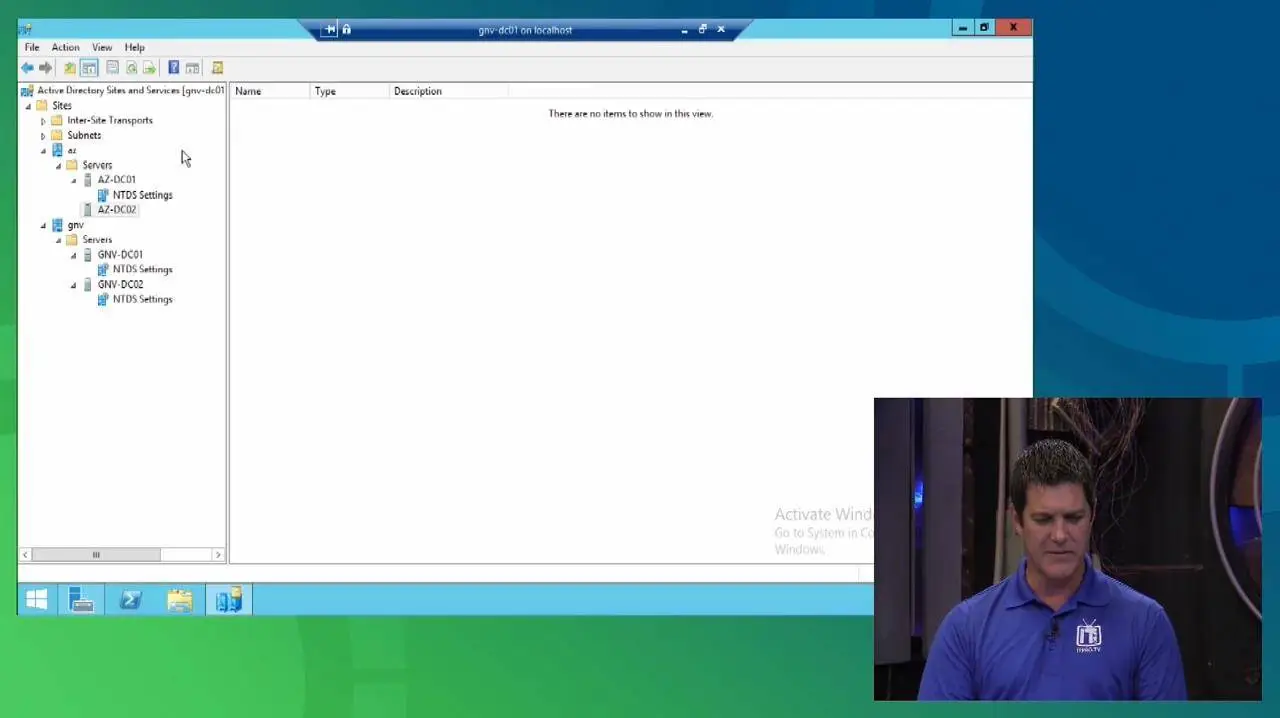Screen dimensions: 1280x718
Task: Select the "GNV-DC01" server label
Action: [x=120, y=255]
